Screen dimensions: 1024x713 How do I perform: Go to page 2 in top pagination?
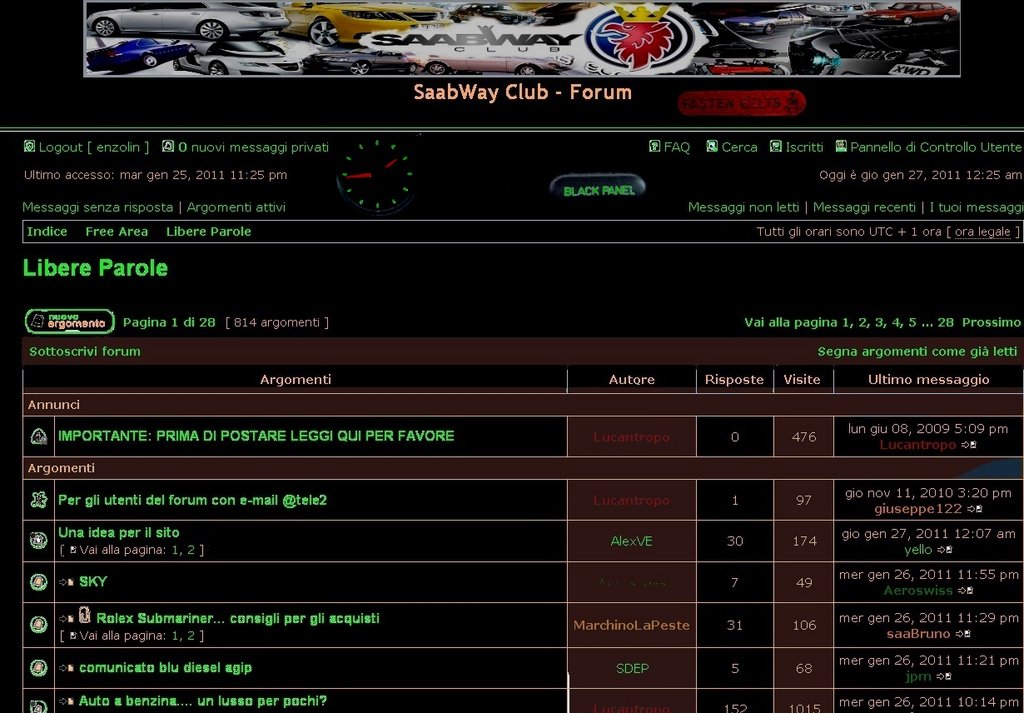(863, 322)
